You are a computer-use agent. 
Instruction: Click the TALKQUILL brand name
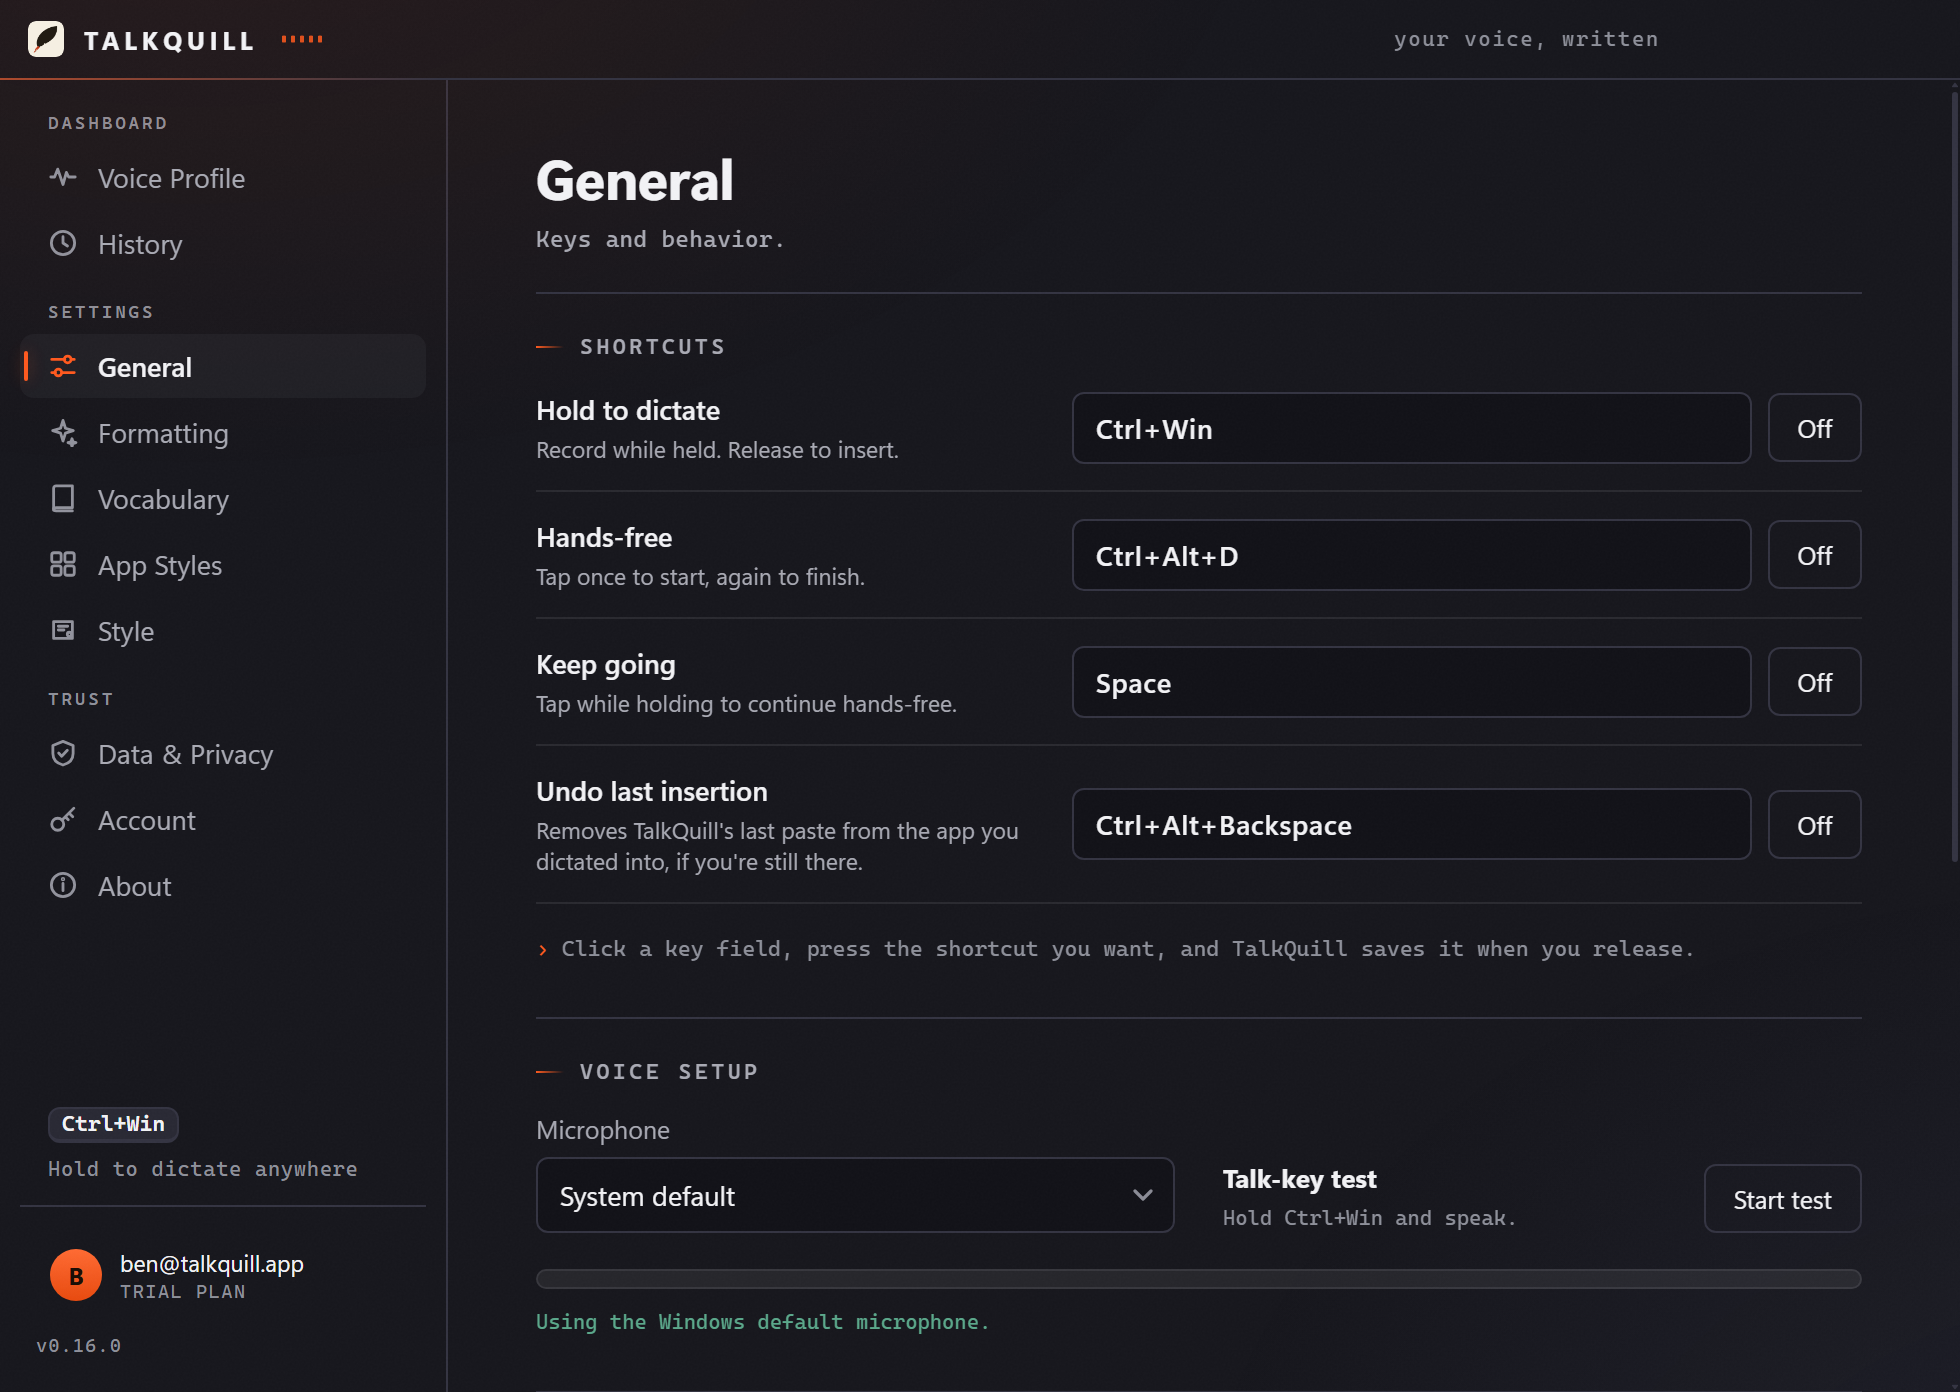click(x=169, y=41)
